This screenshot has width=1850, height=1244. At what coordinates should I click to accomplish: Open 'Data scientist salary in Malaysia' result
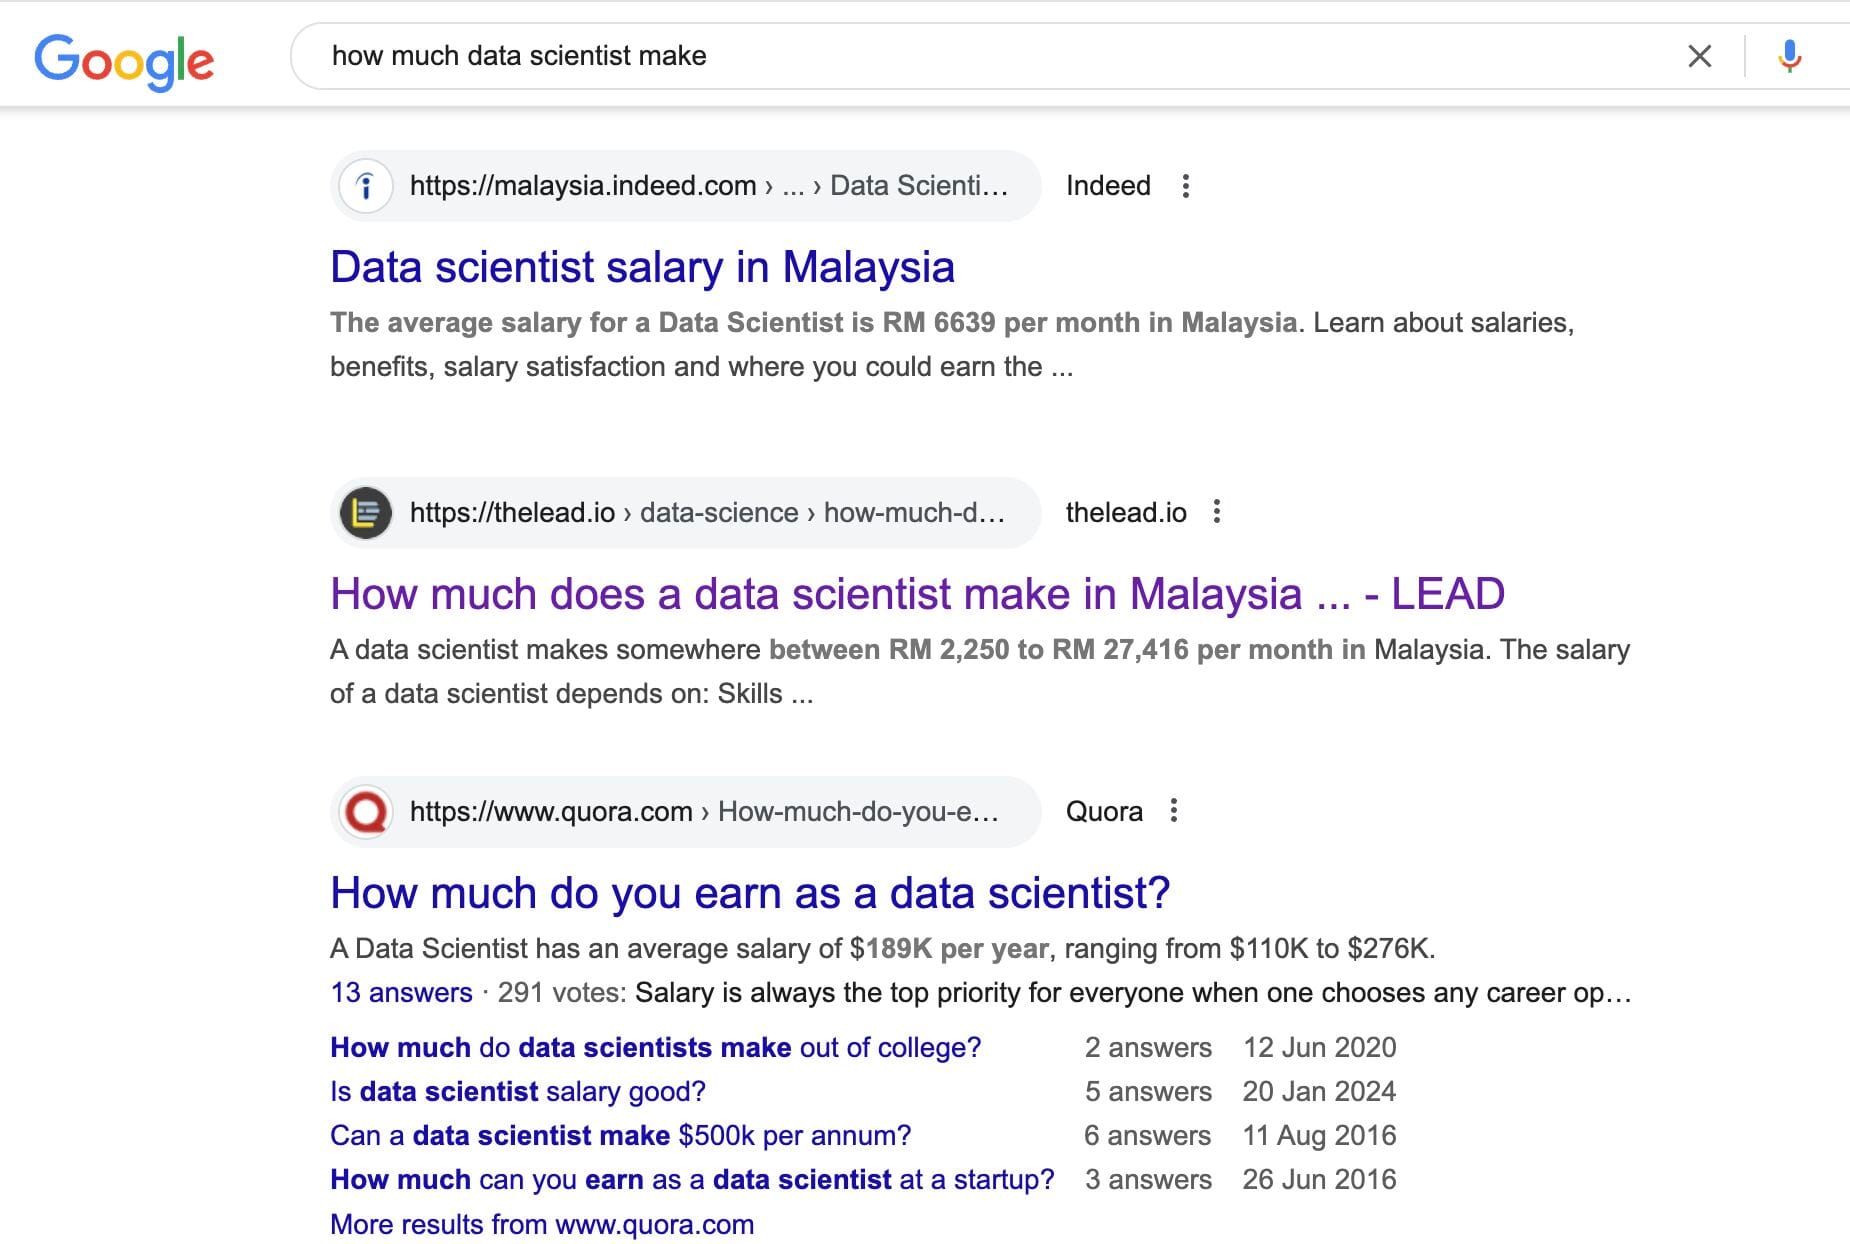pyautogui.click(x=642, y=267)
